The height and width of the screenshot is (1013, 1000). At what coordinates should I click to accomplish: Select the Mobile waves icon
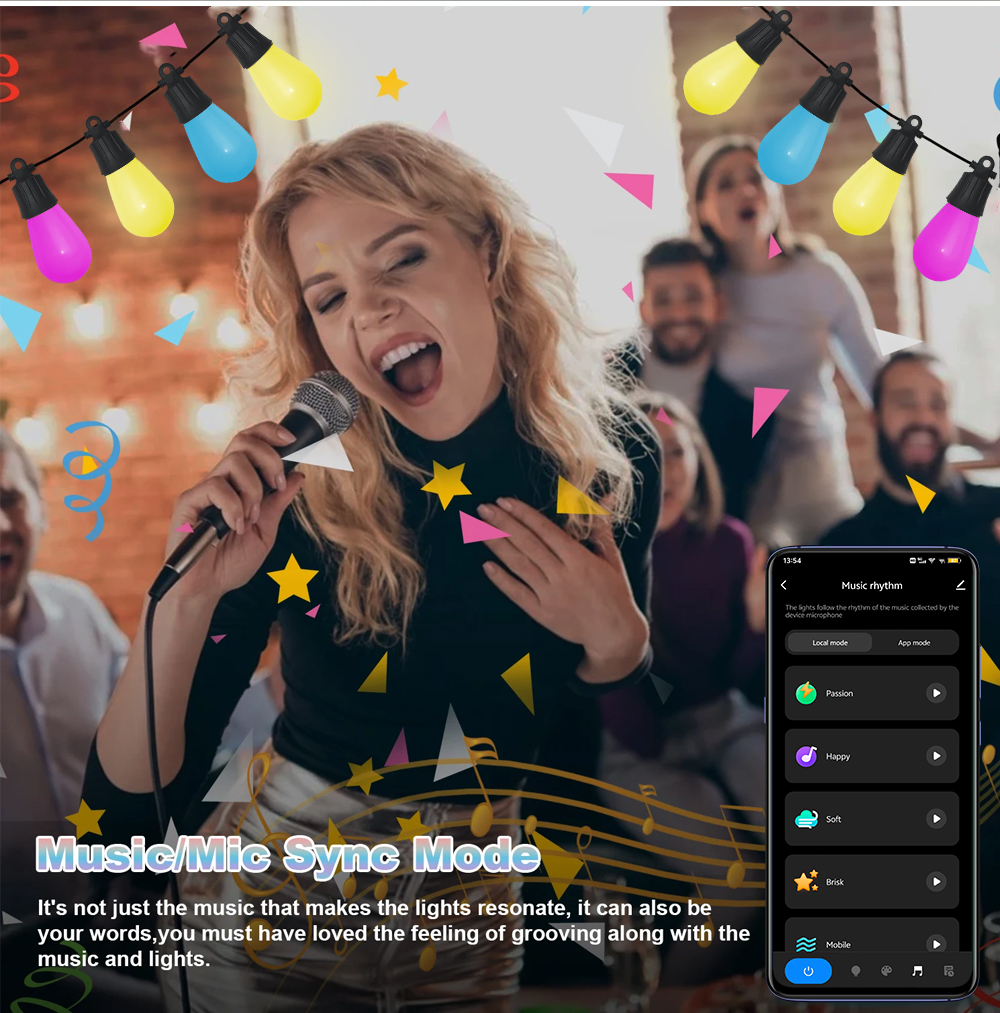pos(806,944)
